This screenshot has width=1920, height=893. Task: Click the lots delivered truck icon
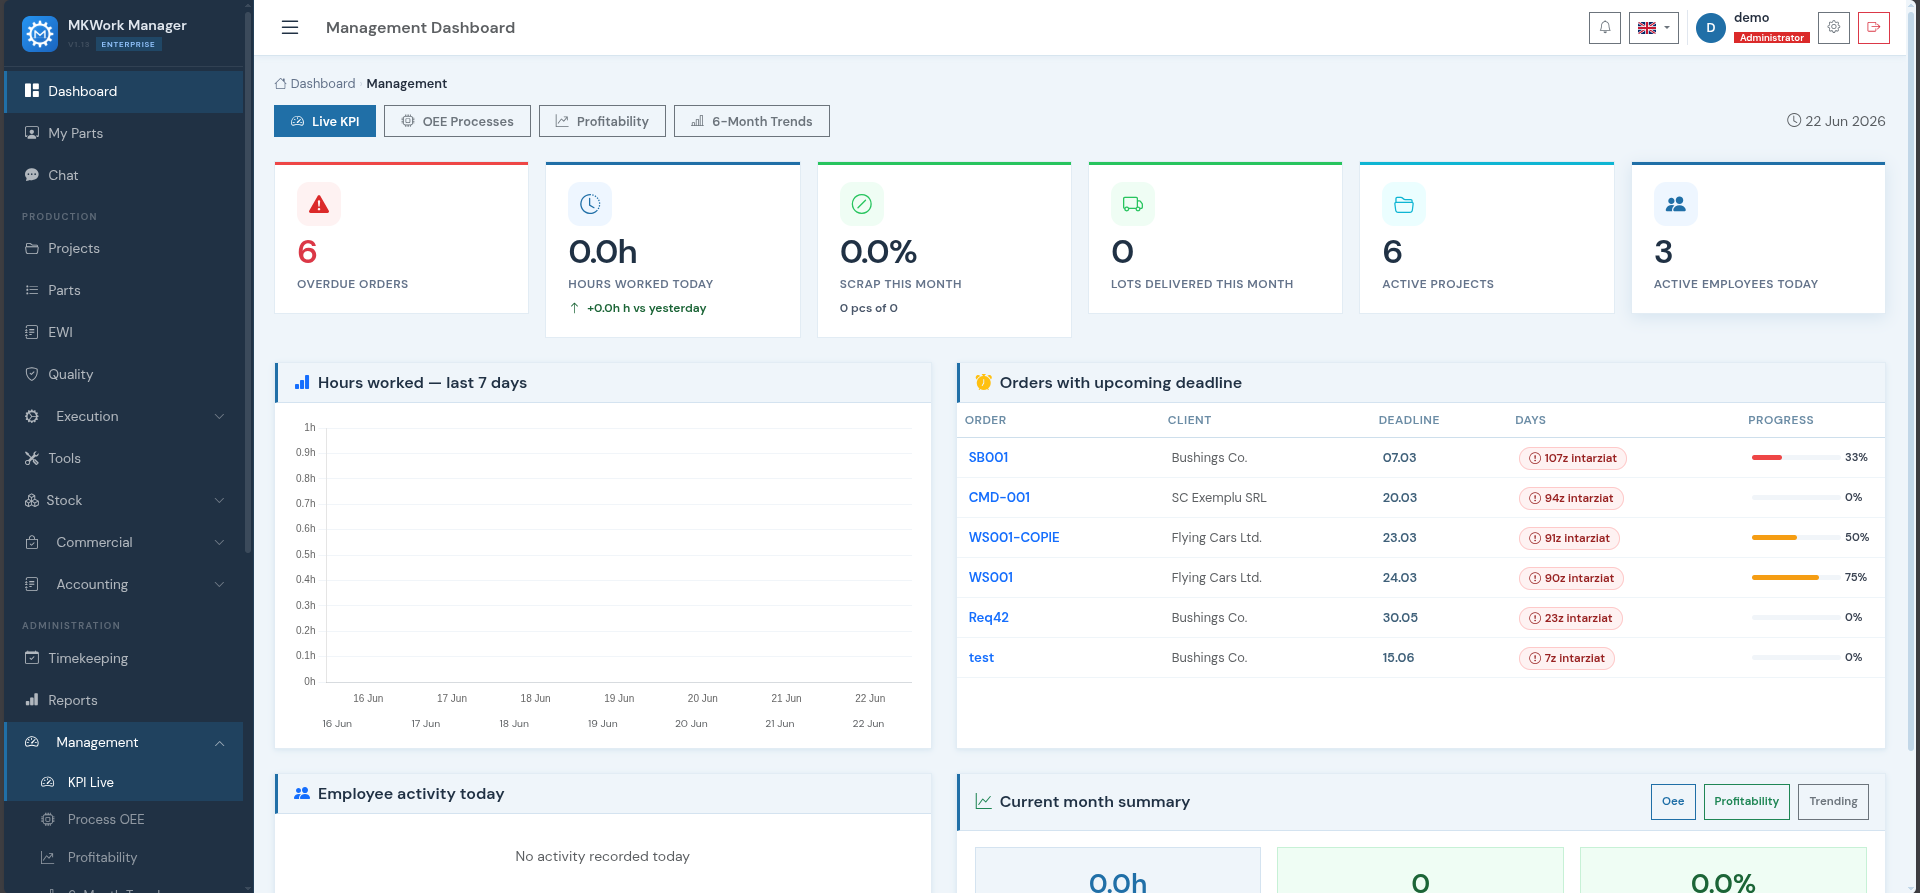click(1132, 204)
